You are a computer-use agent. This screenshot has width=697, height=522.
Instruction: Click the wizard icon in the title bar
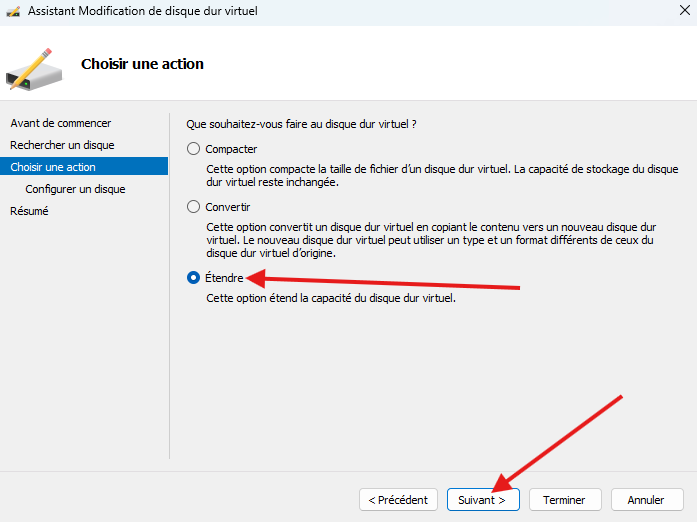point(12,12)
